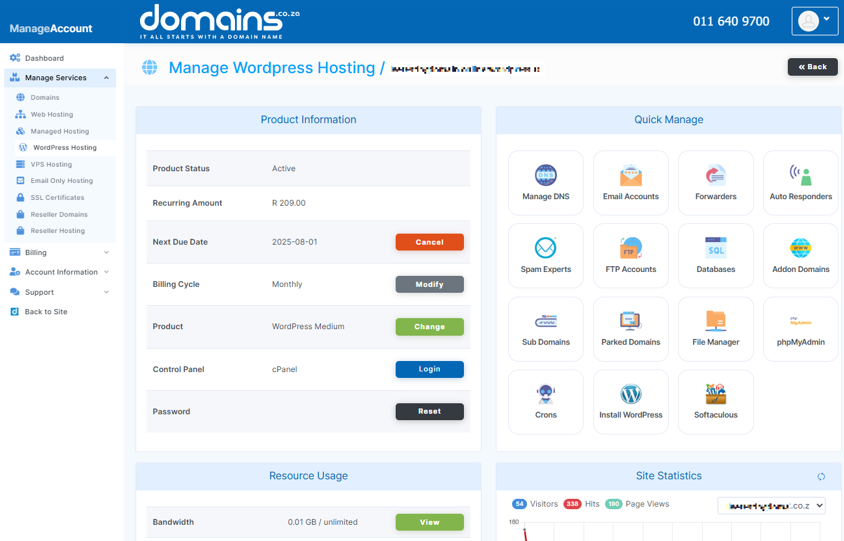
Task: Go to Managed Hosting in sidebar
Action: 59,131
